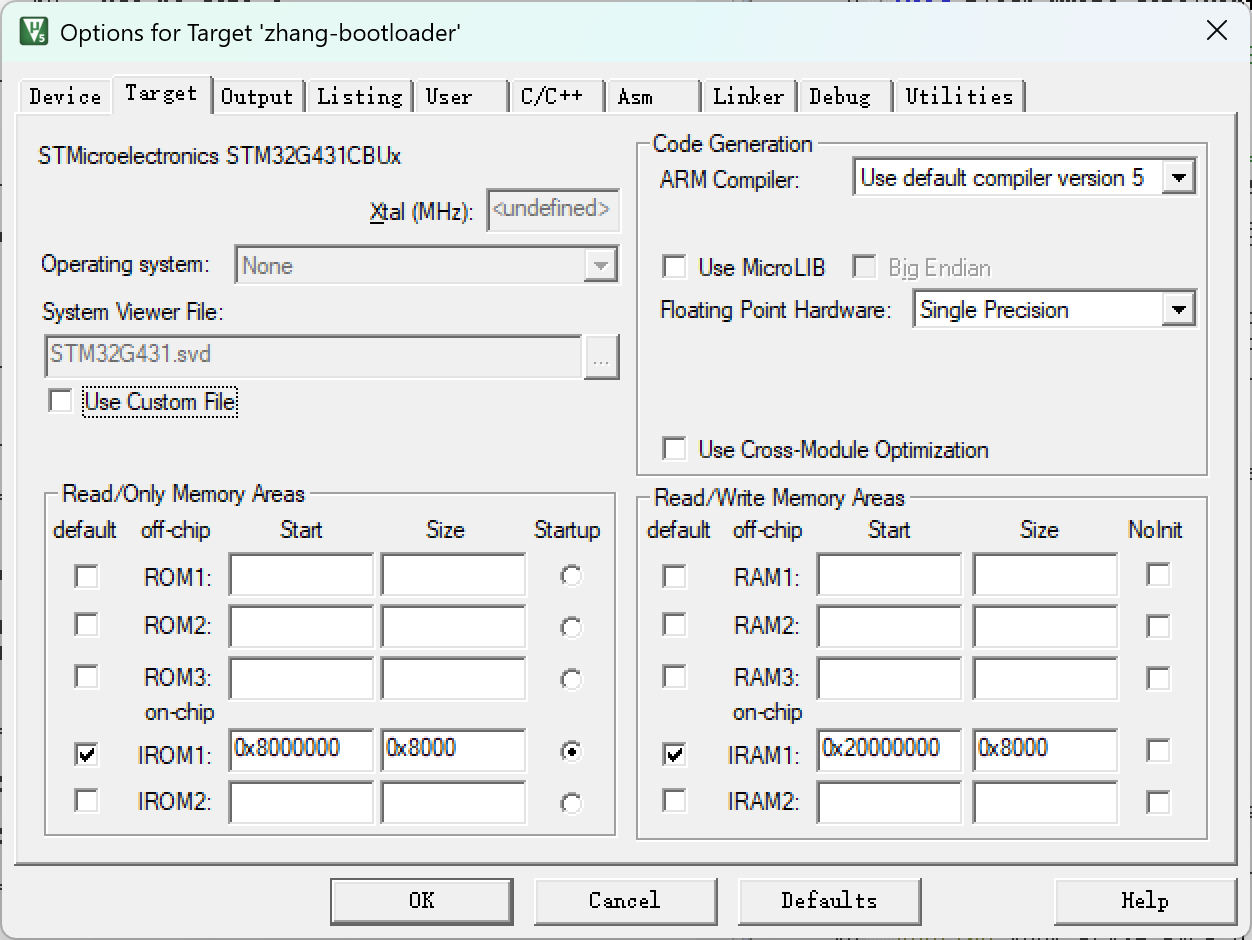Screen dimensions: 1252x940
Task: Switch to the Linker tab
Action: click(x=748, y=96)
